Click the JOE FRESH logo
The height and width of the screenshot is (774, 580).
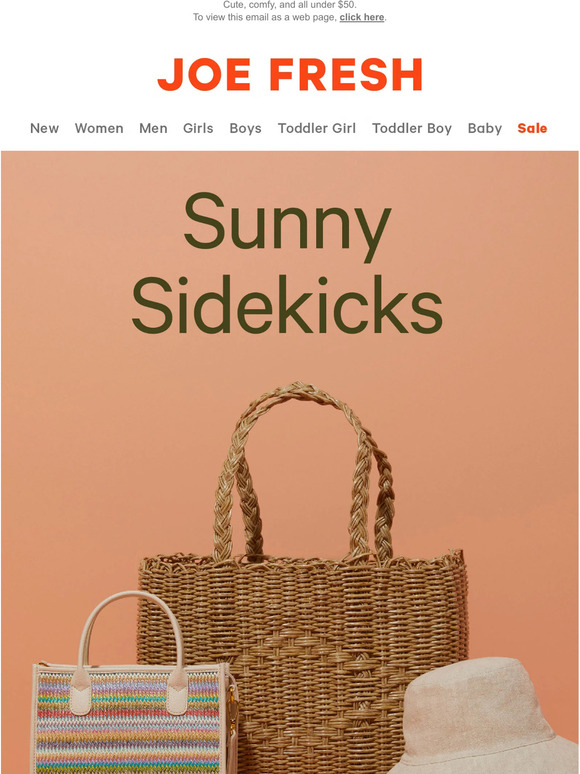[x=290, y=75]
